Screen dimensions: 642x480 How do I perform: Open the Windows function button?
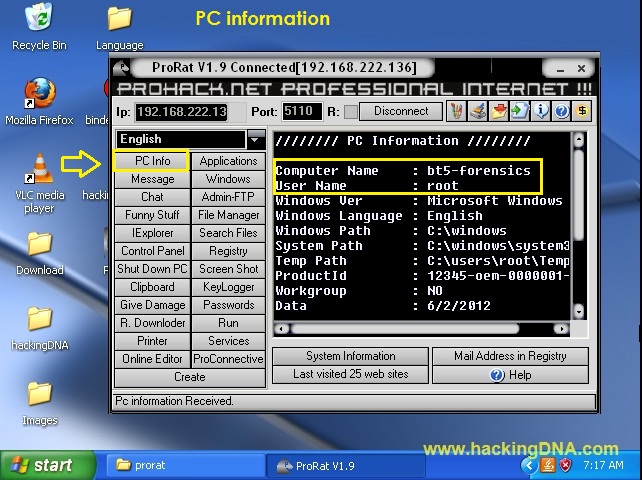(x=228, y=179)
